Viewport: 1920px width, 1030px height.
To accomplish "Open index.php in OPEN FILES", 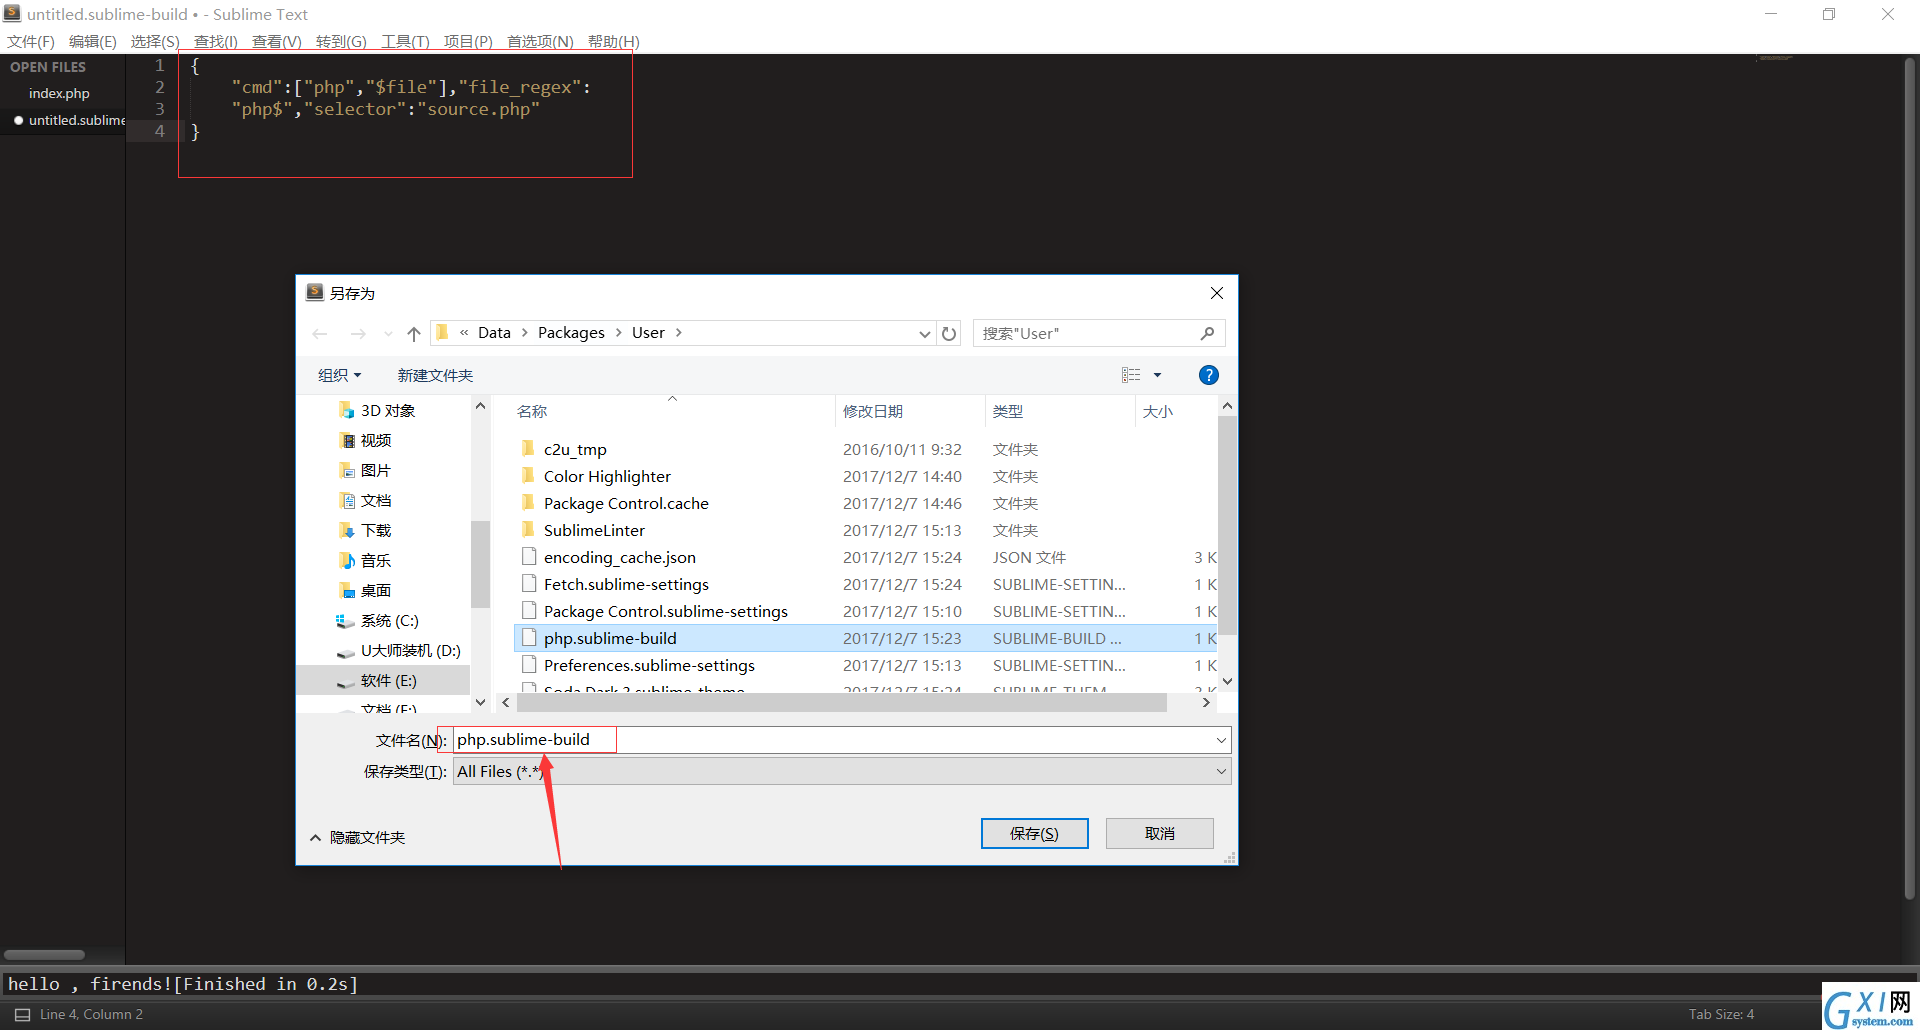I will [59, 93].
